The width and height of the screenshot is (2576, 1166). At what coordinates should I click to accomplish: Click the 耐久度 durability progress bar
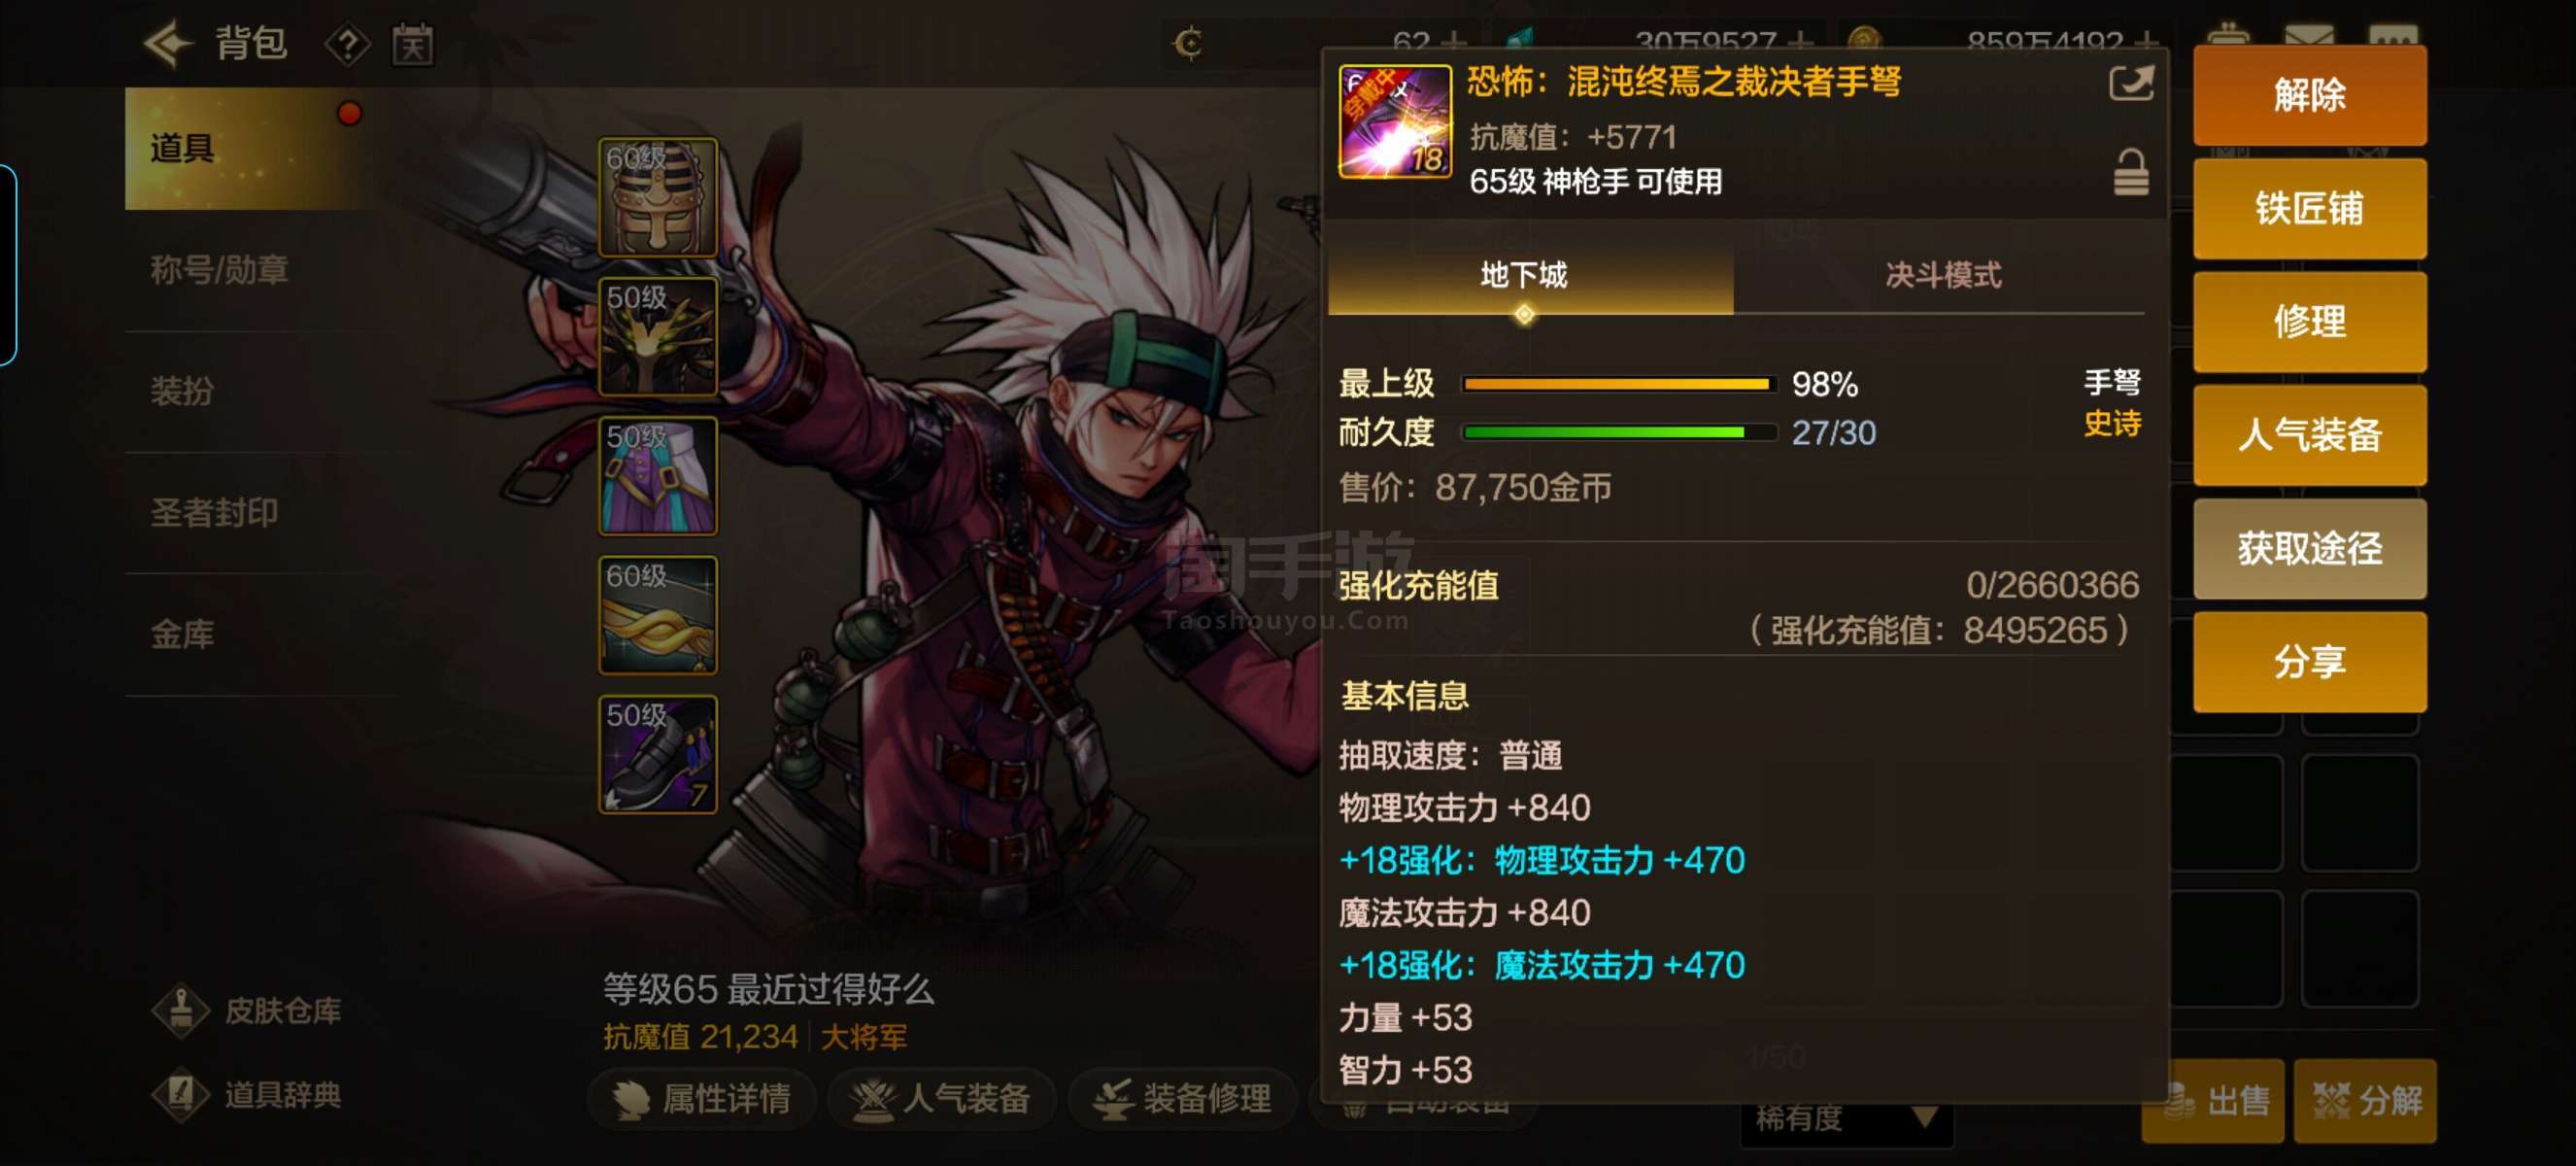[x=1619, y=432]
